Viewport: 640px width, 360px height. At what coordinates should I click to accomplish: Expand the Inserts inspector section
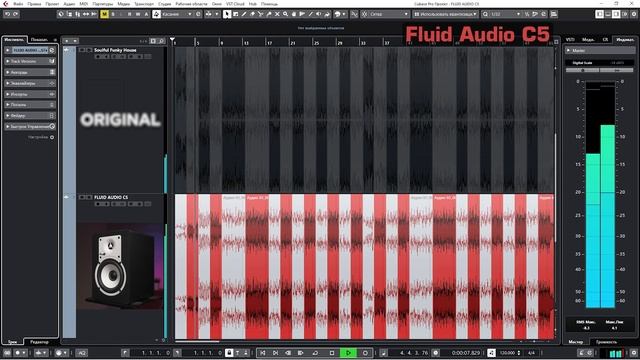pos(30,94)
